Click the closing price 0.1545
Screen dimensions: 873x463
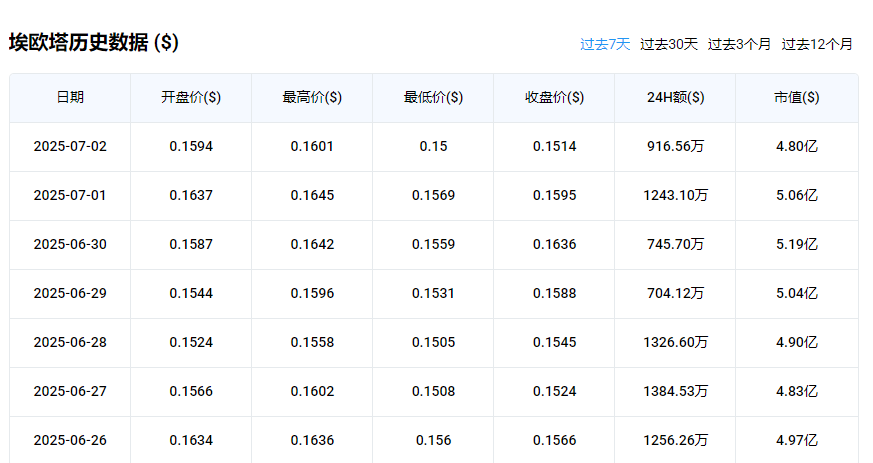coord(555,342)
